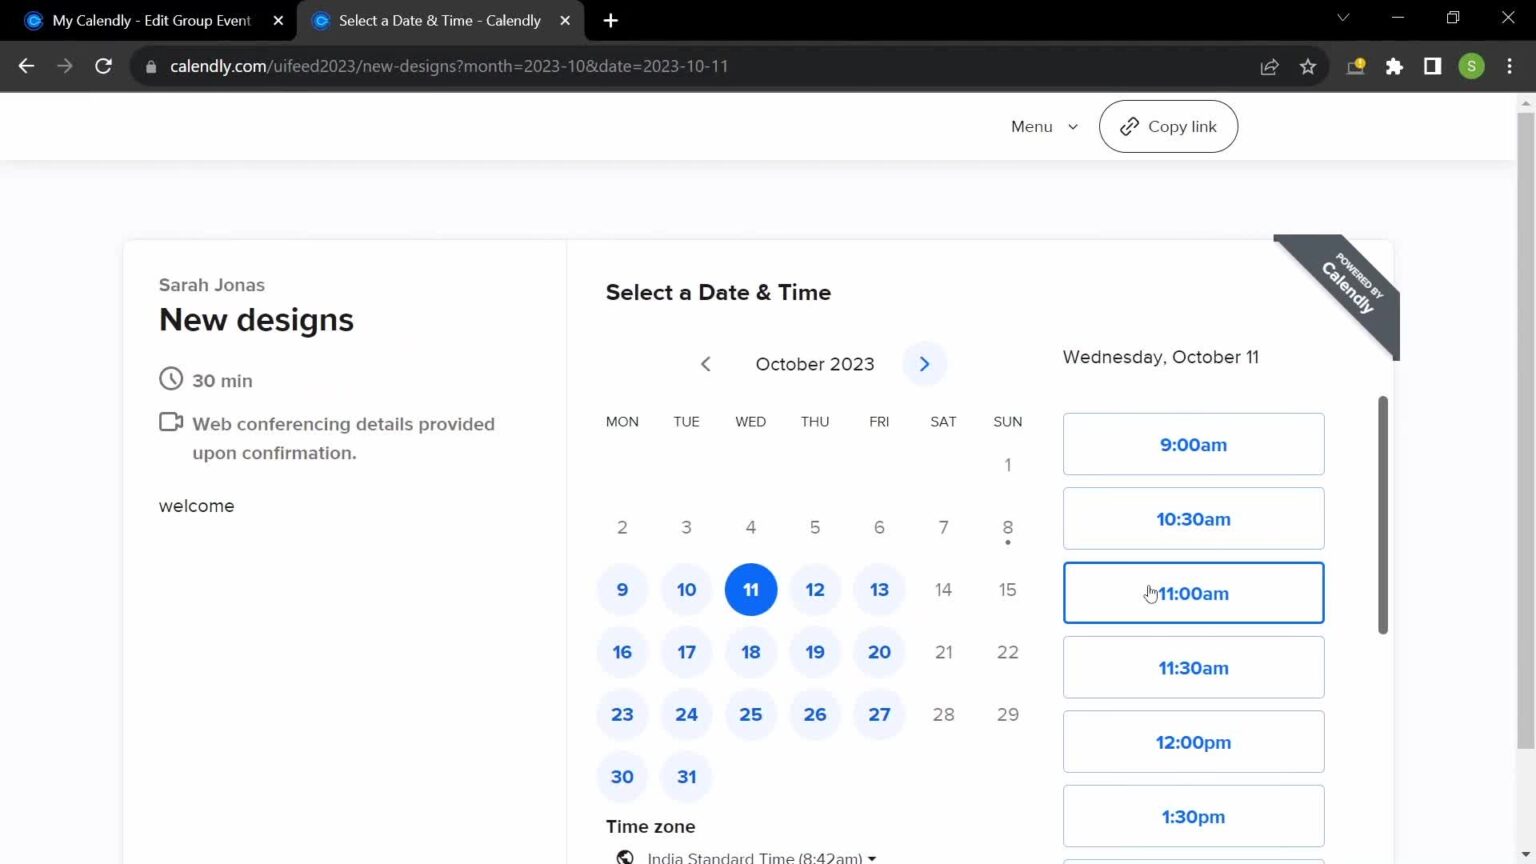The width and height of the screenshot is (1536, 864).
Task: Open the India Standard Time zone dropdown
Action: coord(758,857)
